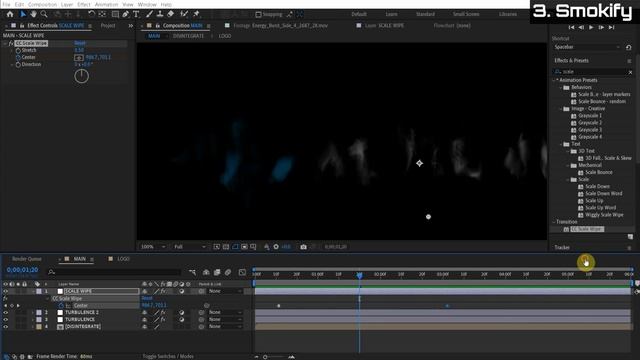Switch to the Render Queue tab
The width and height of the screenshot is (640, 360).
(27, 259)
